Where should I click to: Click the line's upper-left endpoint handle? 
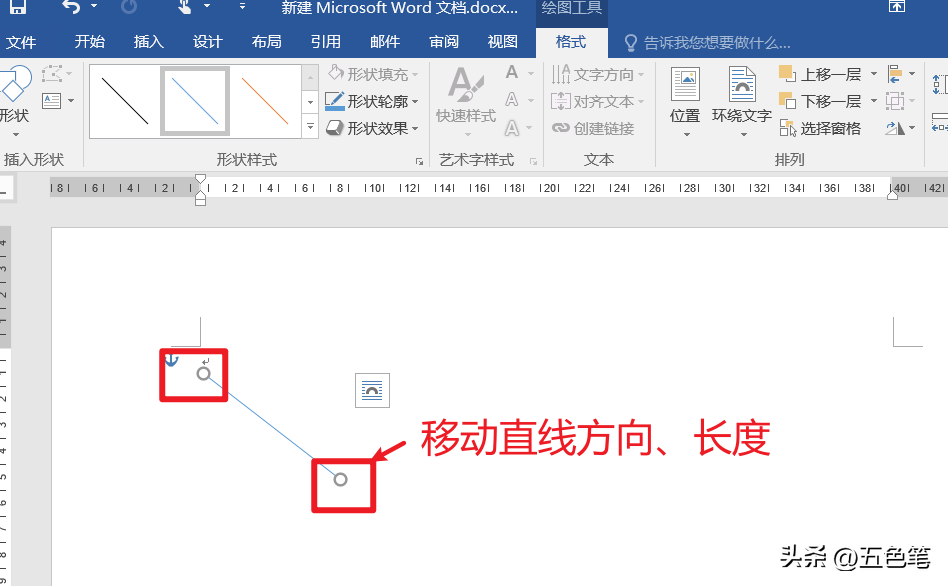204,374
